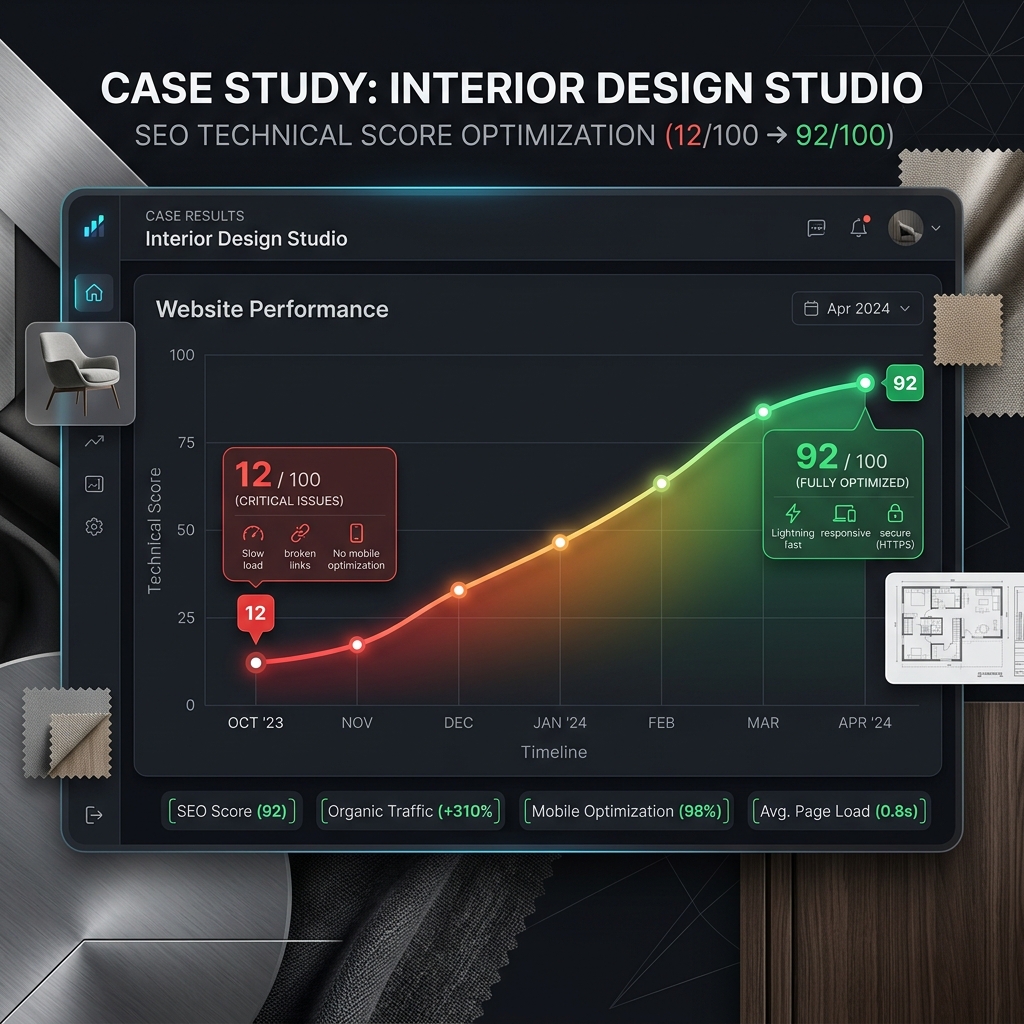Viewport: 1024px width, 1024px height.
Task: Click the Slow load speedometer icon
Action: pos(253,533)
